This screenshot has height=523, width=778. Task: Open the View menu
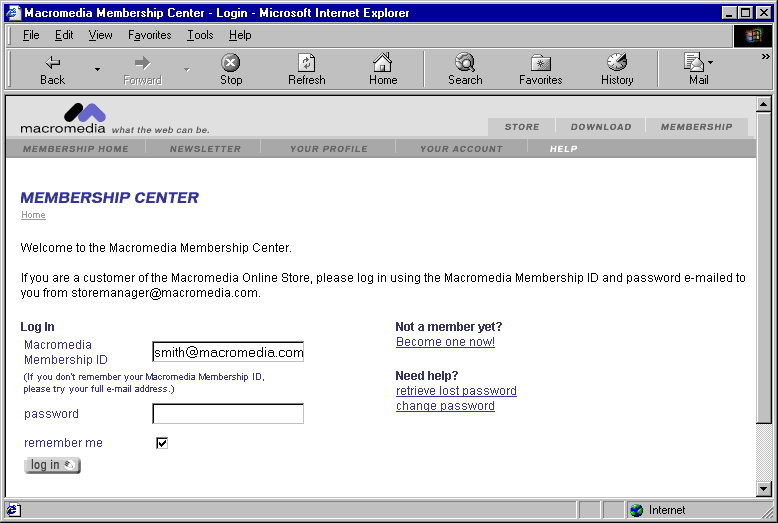pyautogui.click(x=100, y=35)
